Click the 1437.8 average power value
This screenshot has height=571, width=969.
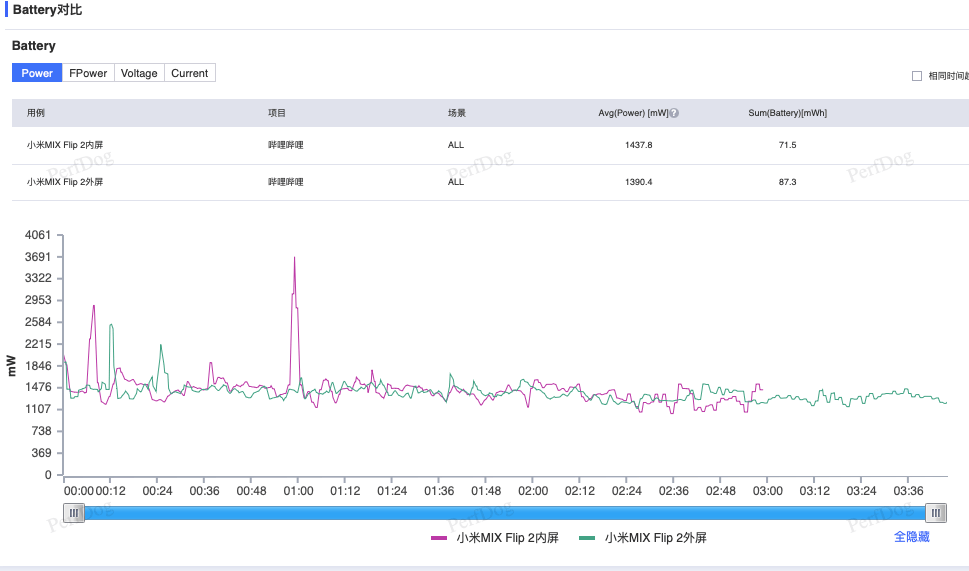point(638,145)
